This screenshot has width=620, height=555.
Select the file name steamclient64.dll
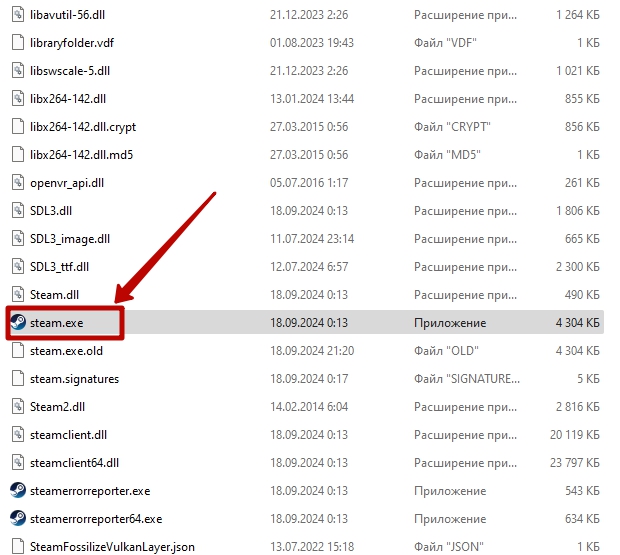[x=74, y=463]
